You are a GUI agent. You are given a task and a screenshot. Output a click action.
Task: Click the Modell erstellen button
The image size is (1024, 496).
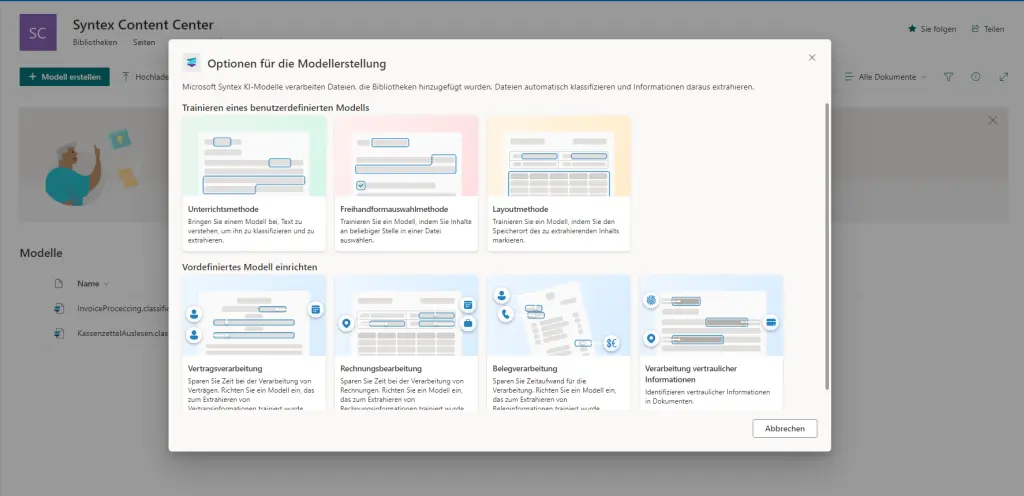(65, 77)
